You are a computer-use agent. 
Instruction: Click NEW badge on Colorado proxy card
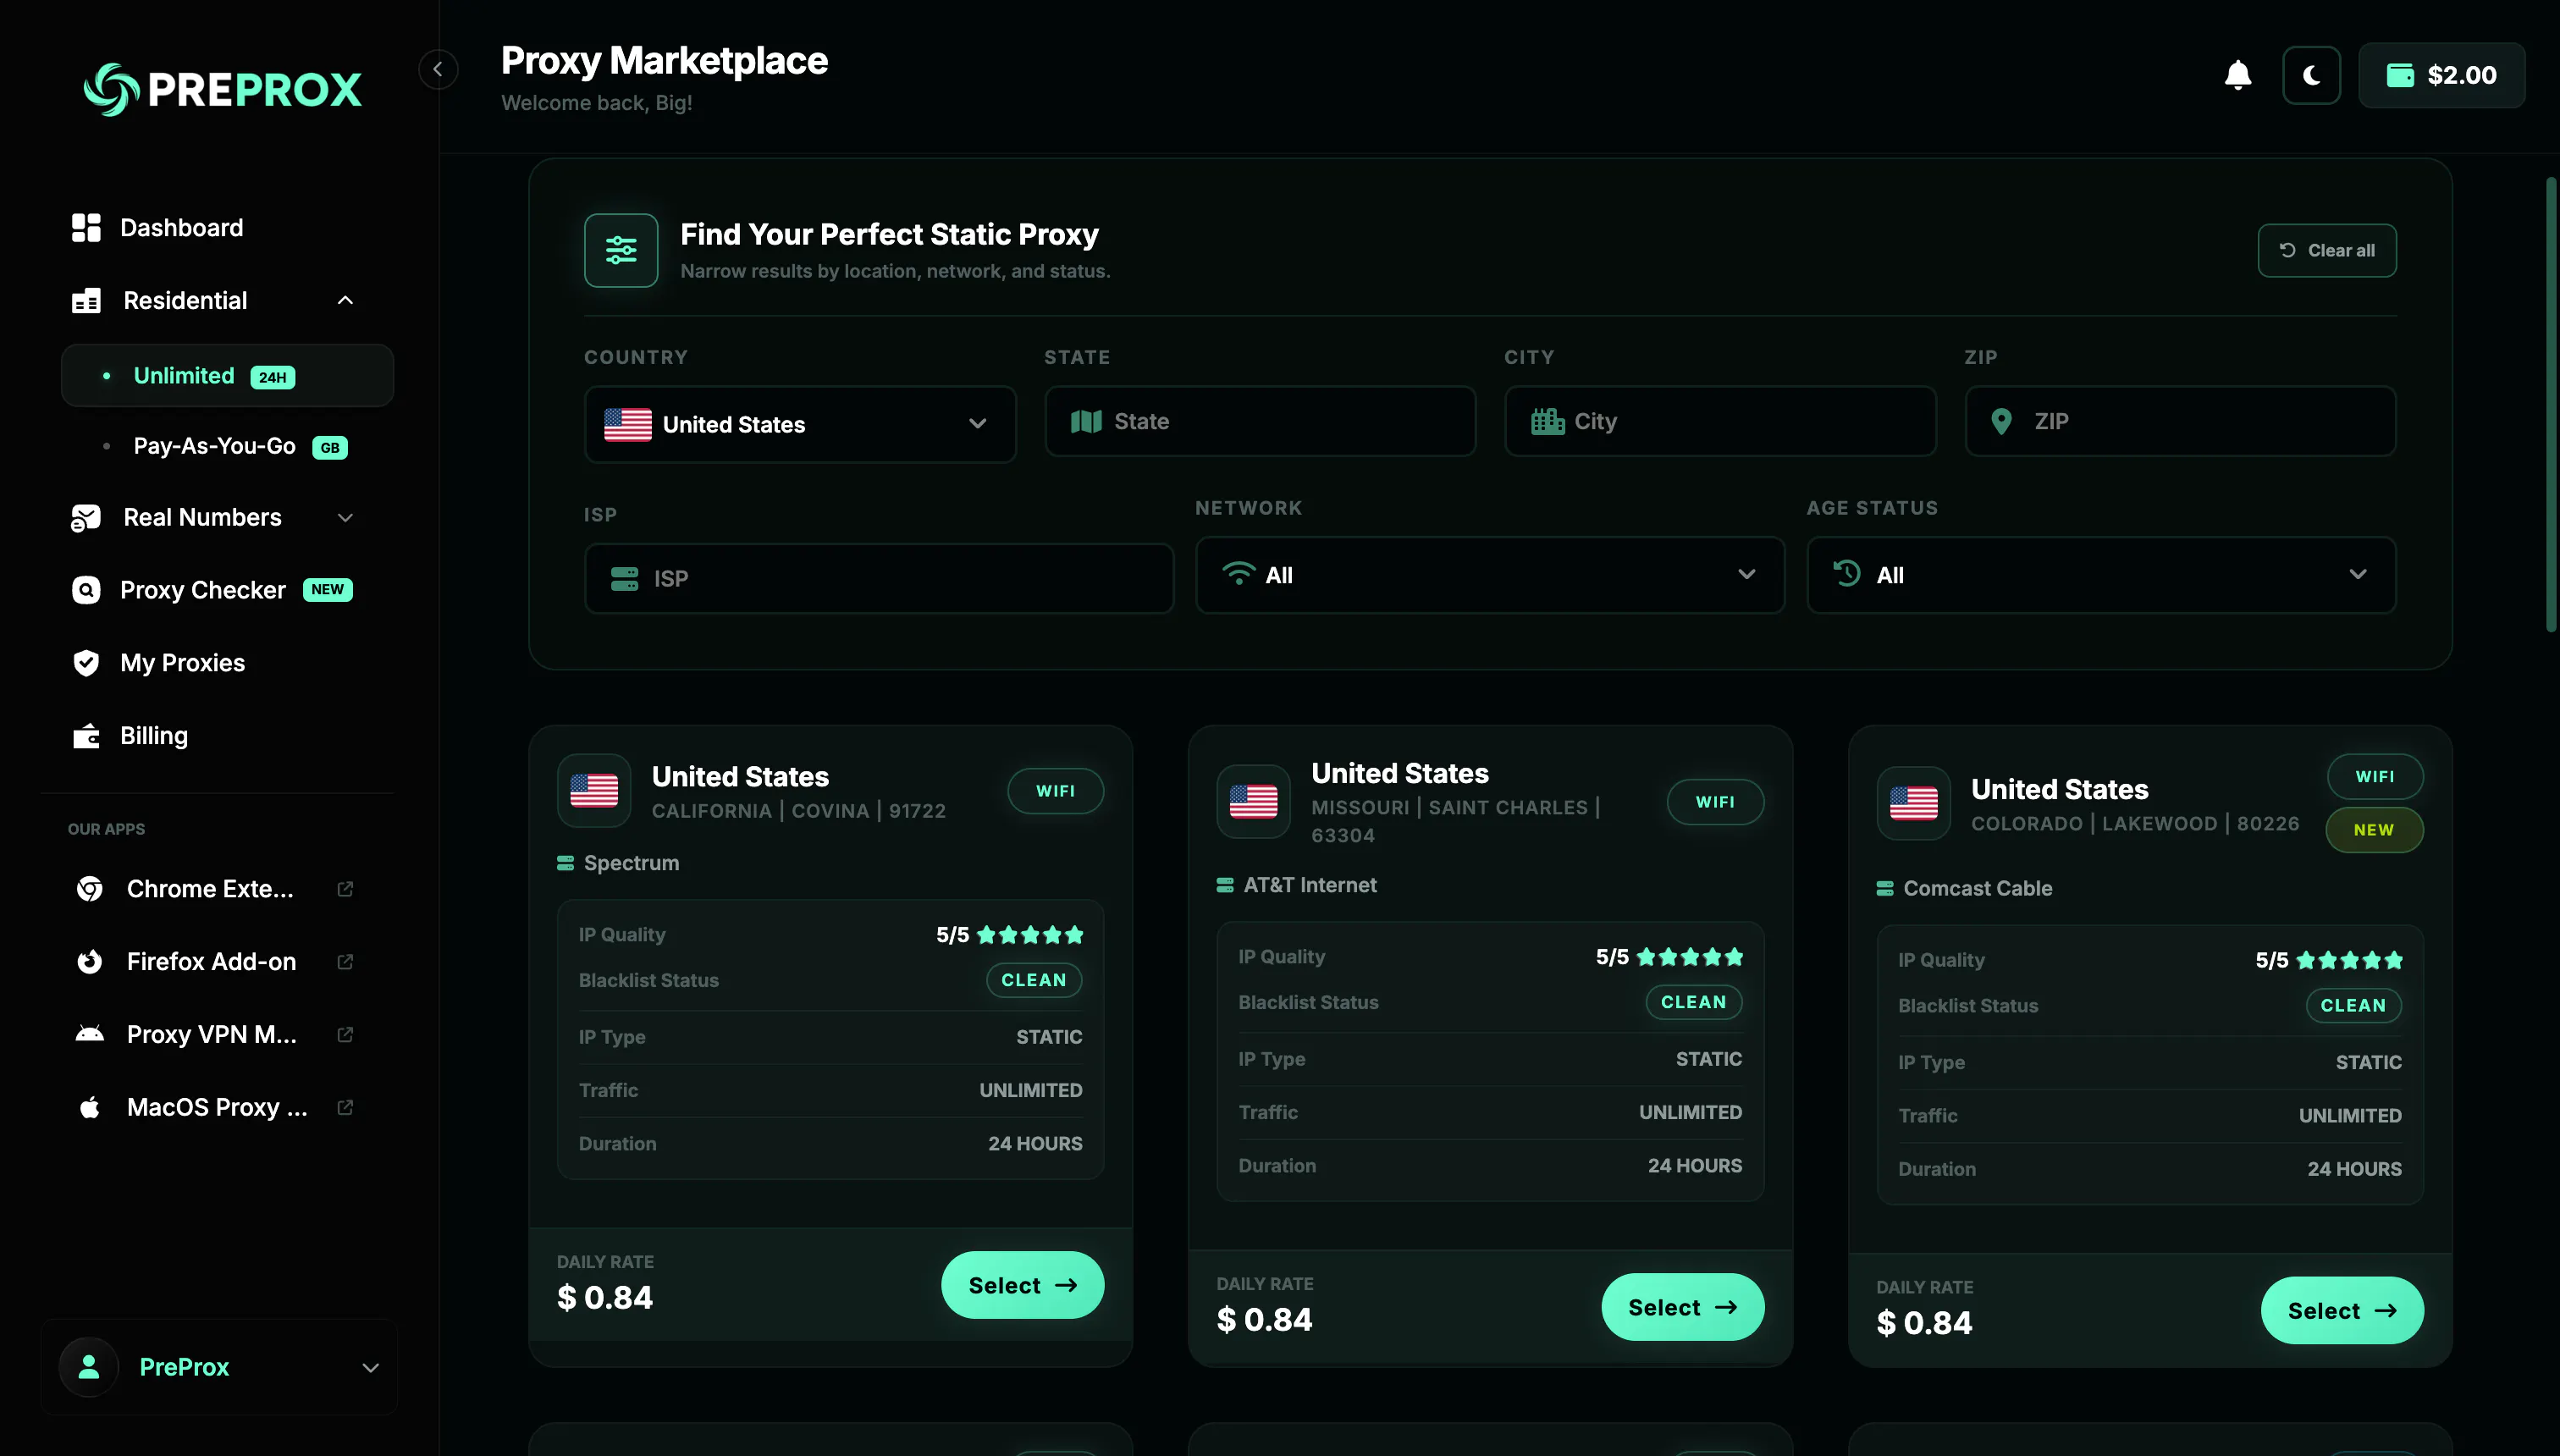(2374, 830)
